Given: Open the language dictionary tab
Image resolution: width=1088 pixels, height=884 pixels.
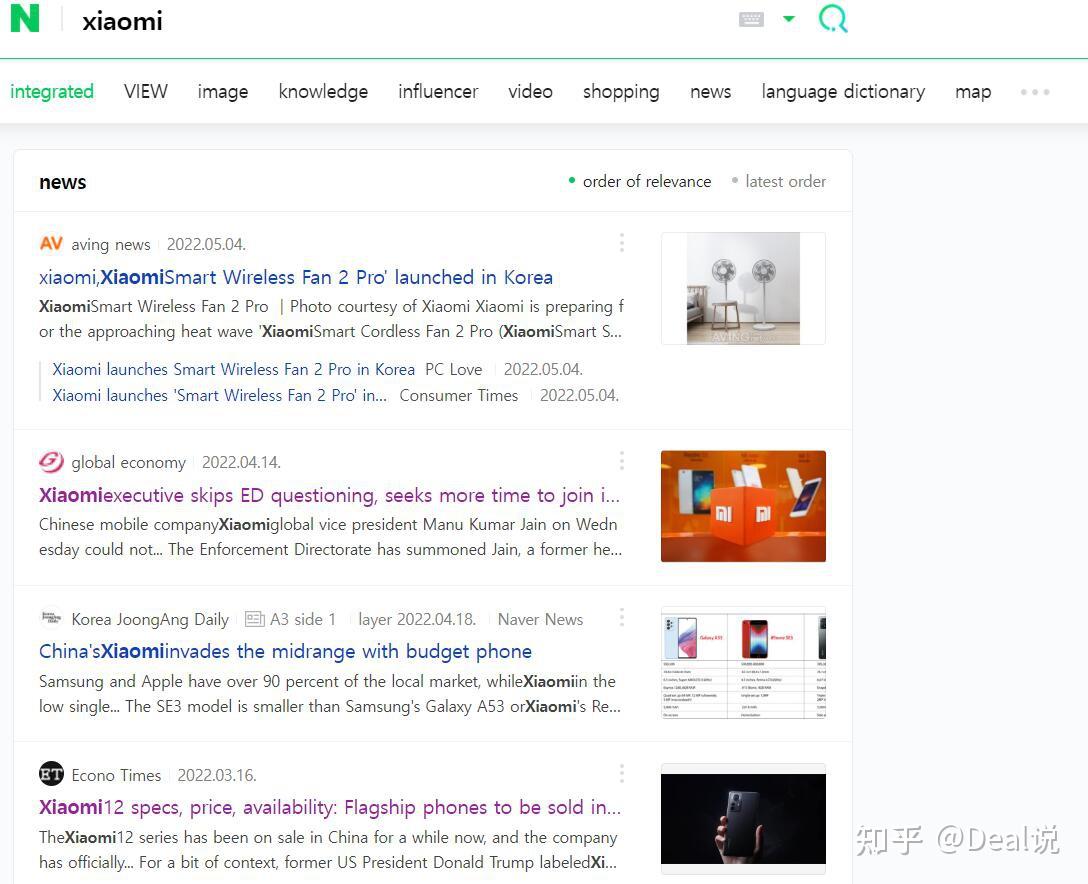Looking at the screenshot, I should pos(843,92).
